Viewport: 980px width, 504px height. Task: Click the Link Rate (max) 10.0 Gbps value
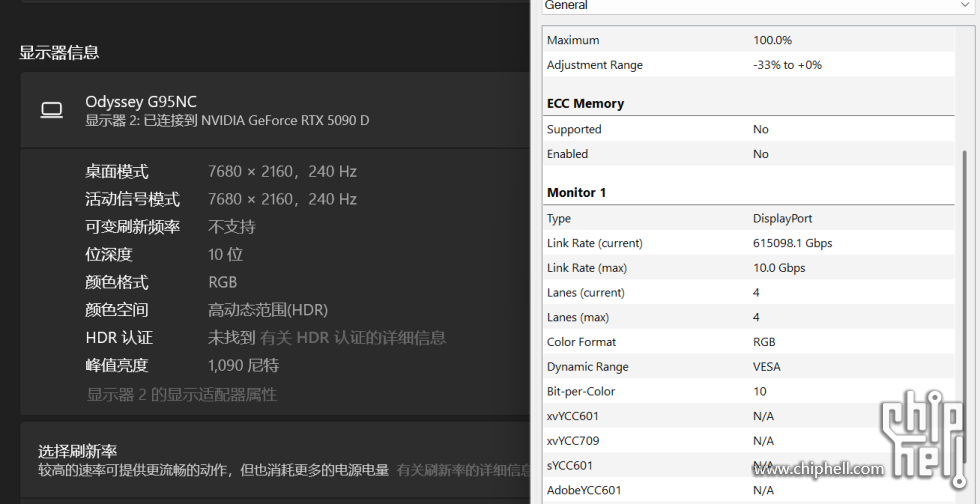779,268
